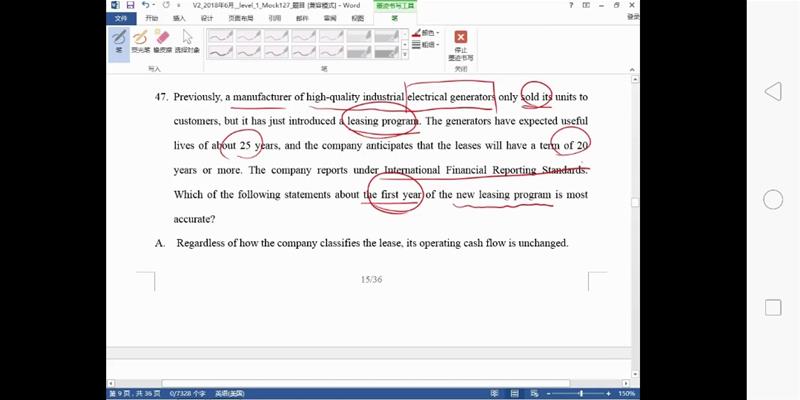Select the Highlighter tool in ribbon
The image size is (800, 400).
[x=140, y=41]
